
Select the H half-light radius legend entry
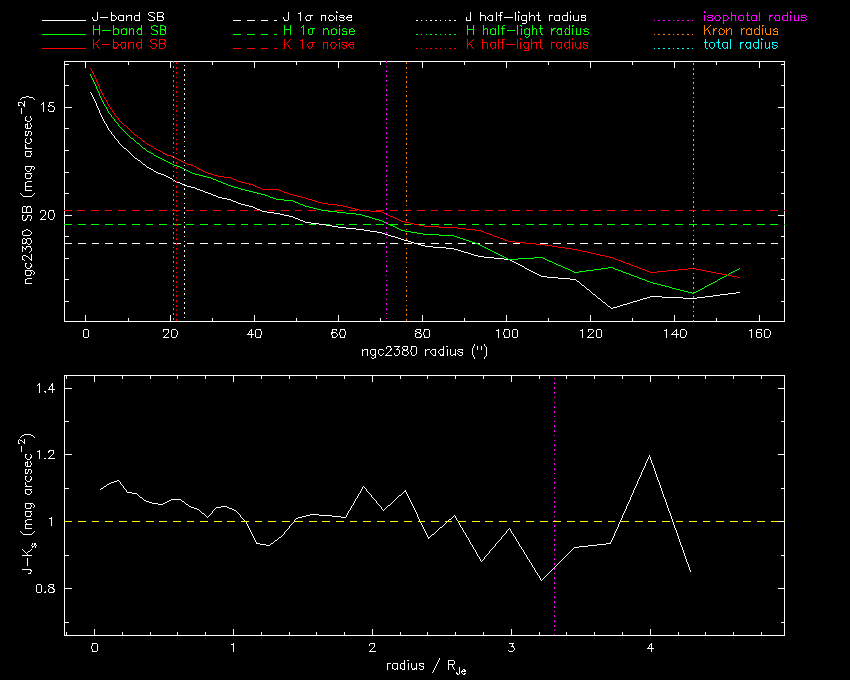pyautogui.click(x=526, y=32)
